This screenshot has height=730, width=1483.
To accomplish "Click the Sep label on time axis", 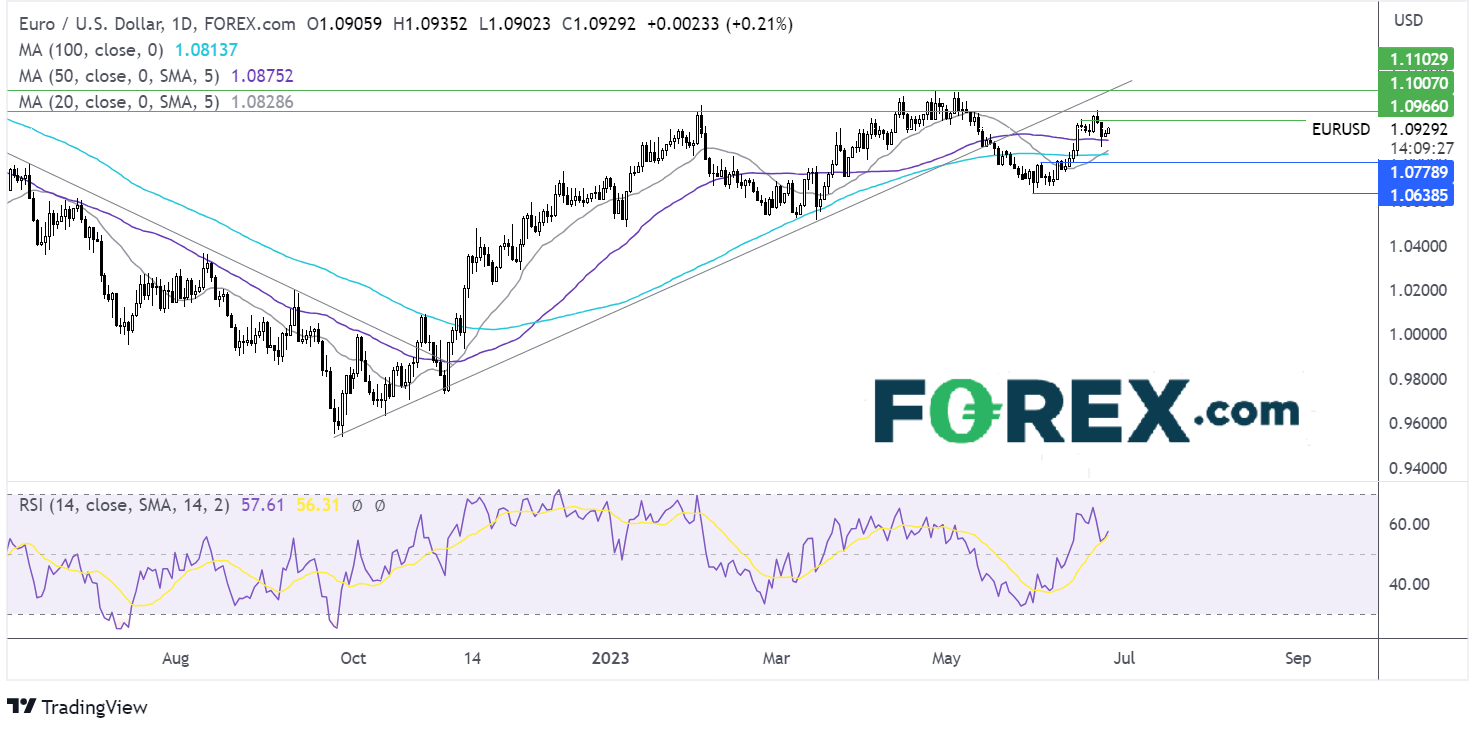I will click(1298, 659).
